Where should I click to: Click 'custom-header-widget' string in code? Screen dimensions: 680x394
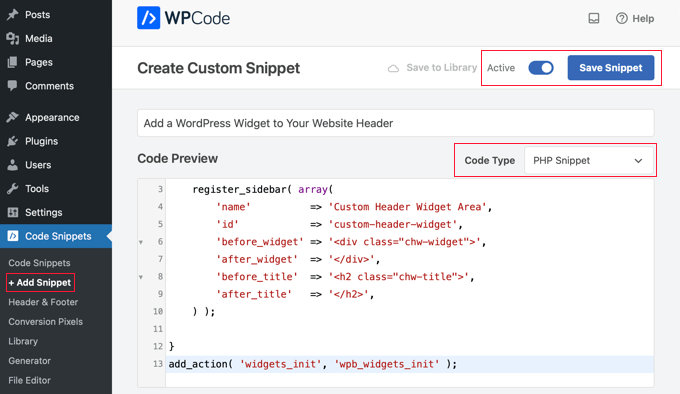click(392, 224)
